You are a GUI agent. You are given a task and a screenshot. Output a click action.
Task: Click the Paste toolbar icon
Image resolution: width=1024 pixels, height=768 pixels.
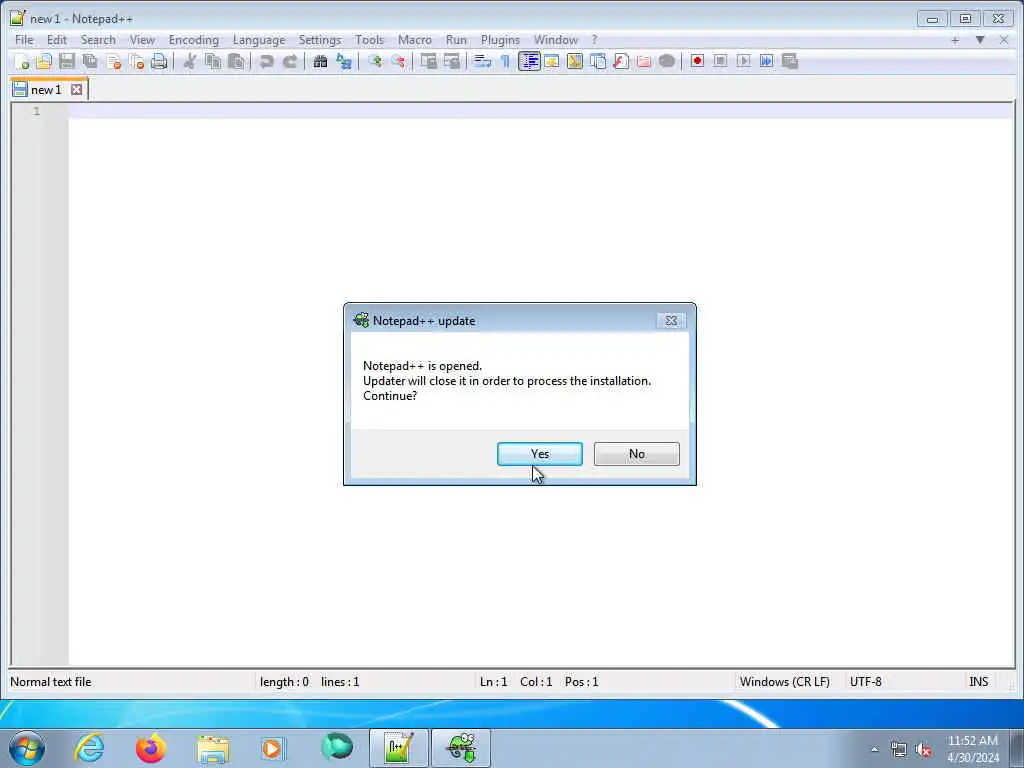(236, 61)
